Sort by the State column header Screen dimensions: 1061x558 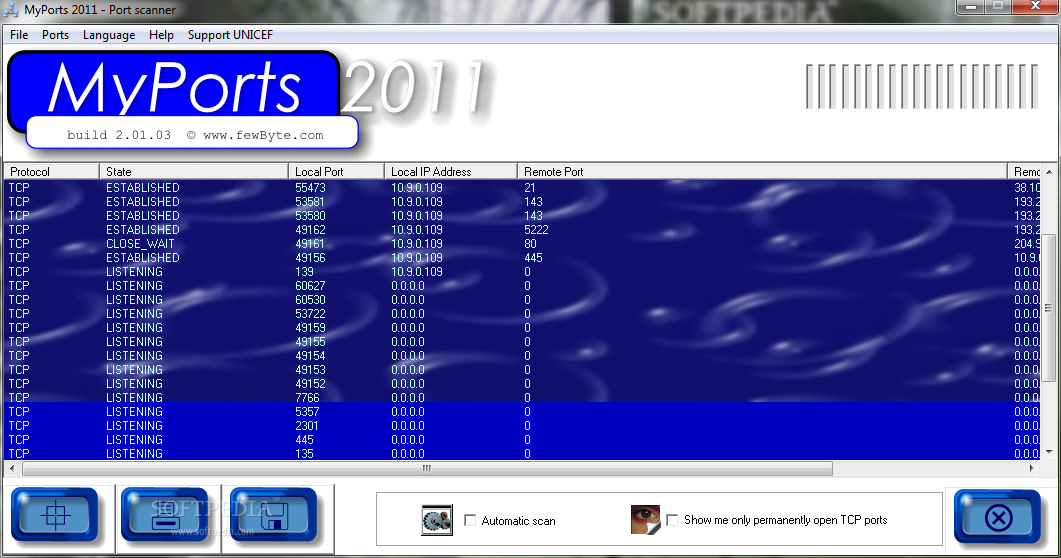[x=194, y=172]
